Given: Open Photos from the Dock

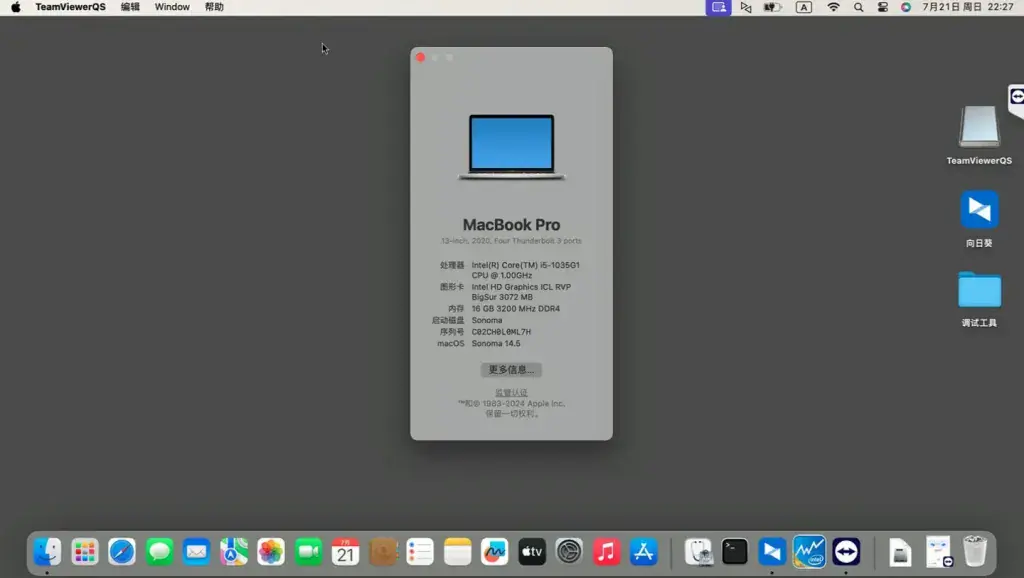Looking at the screenshot, I should pos(271,552).
